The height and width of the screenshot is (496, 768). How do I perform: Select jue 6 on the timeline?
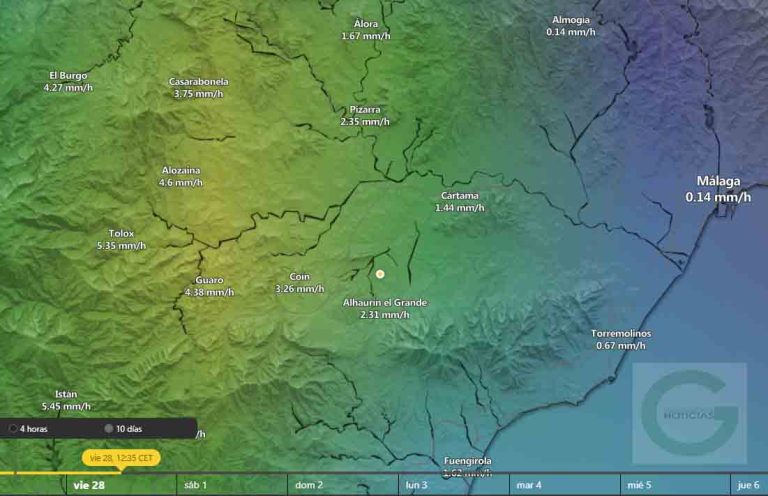[x=747, y=485]
